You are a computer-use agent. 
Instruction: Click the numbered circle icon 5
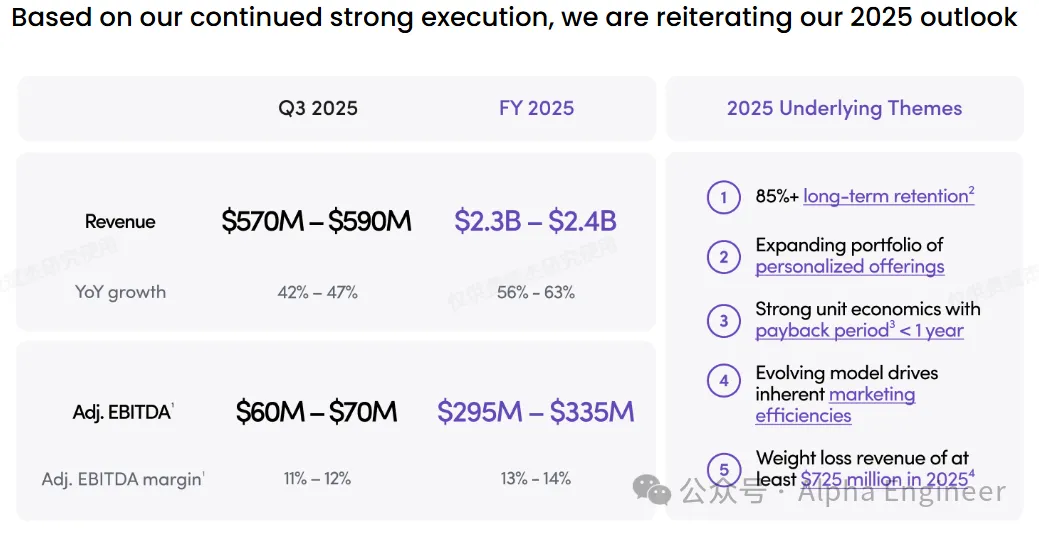(723, 469)
